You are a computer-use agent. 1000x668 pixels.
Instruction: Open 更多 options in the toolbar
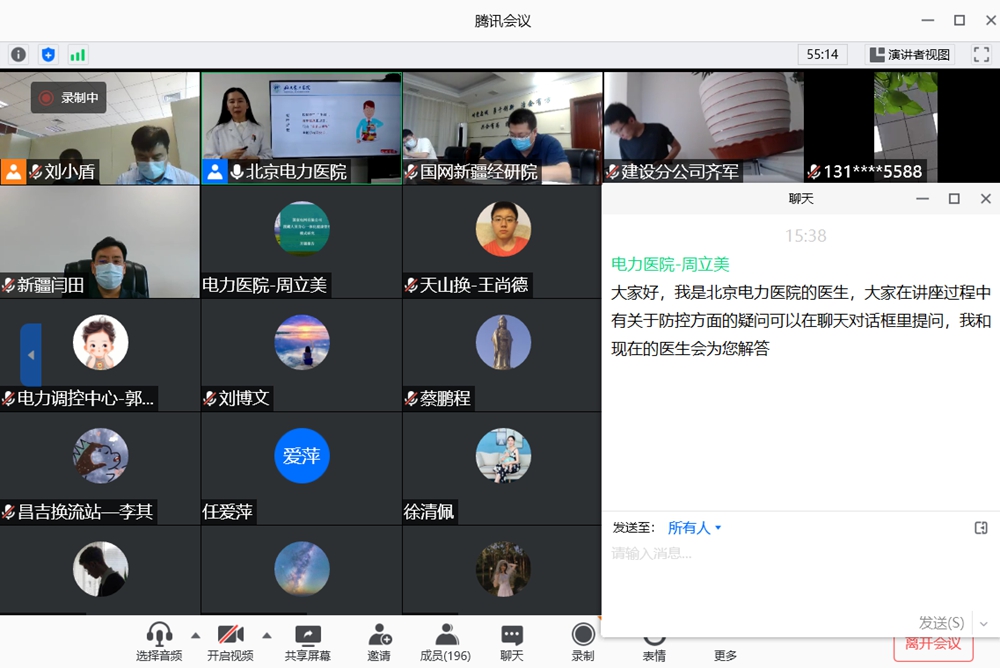[x=725, y=655]
